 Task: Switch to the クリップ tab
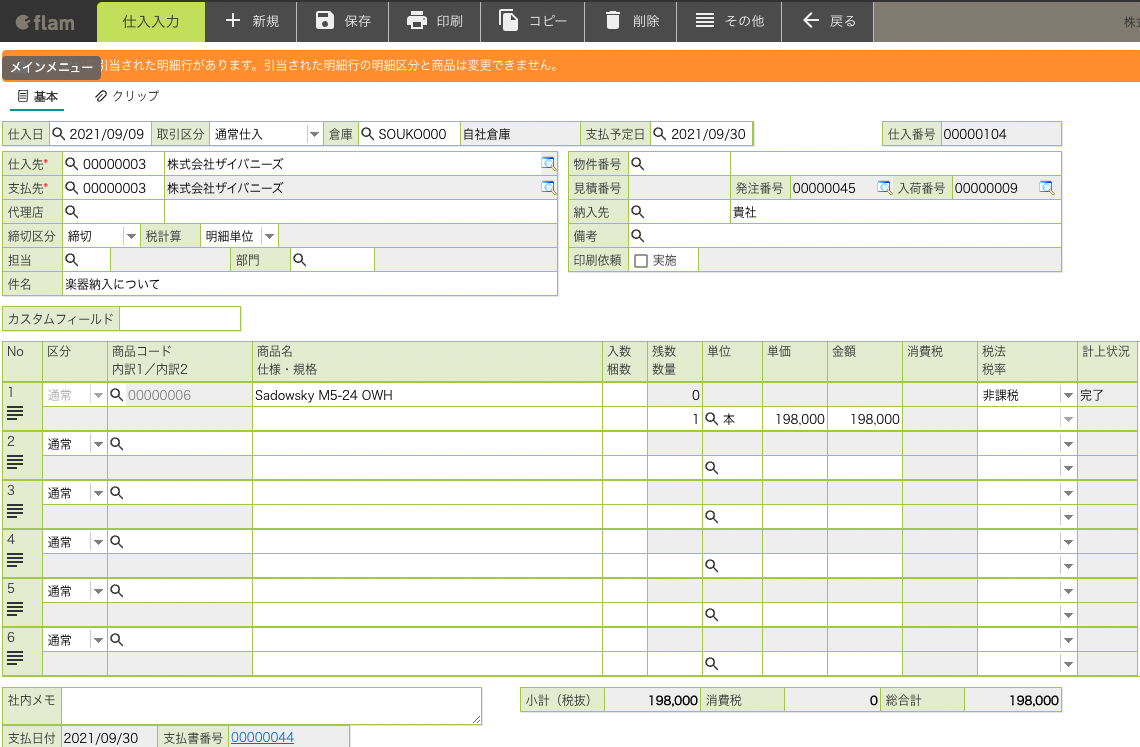(127, 96)
